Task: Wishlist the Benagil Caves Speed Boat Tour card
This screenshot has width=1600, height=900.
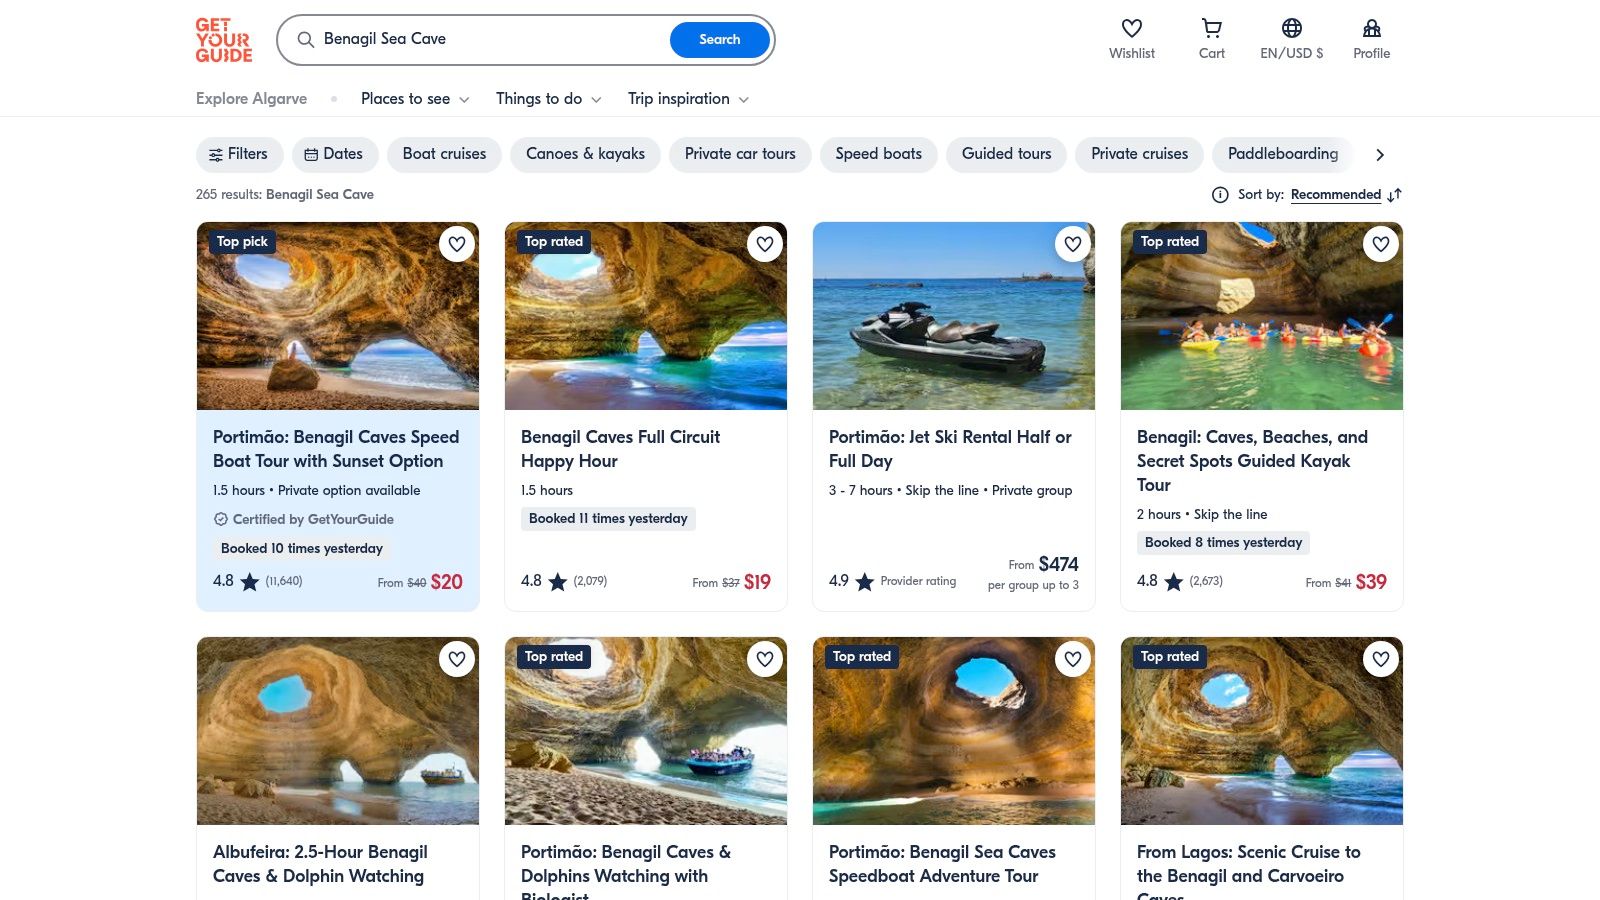Action: pyautogui.click(x=457, y=244)
